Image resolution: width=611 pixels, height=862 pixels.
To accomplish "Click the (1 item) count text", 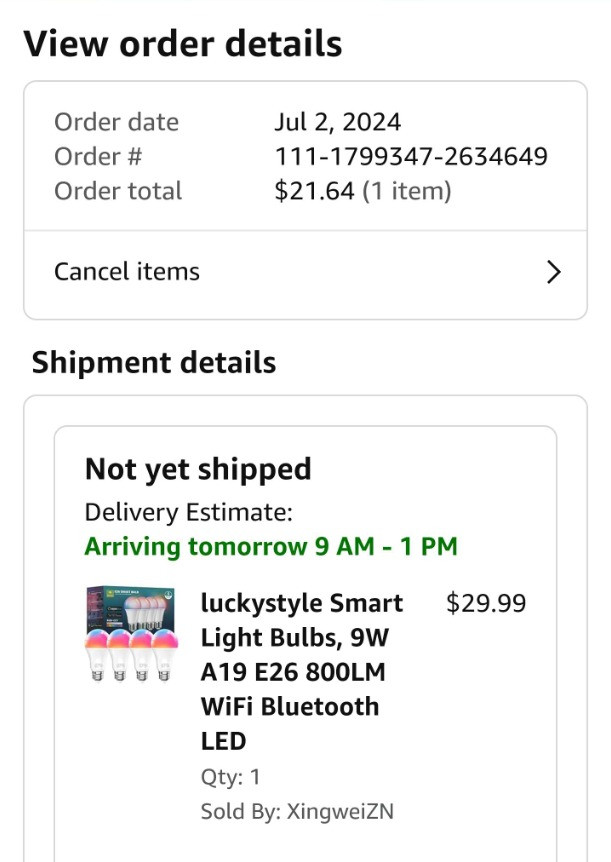I will pos(406,191).
